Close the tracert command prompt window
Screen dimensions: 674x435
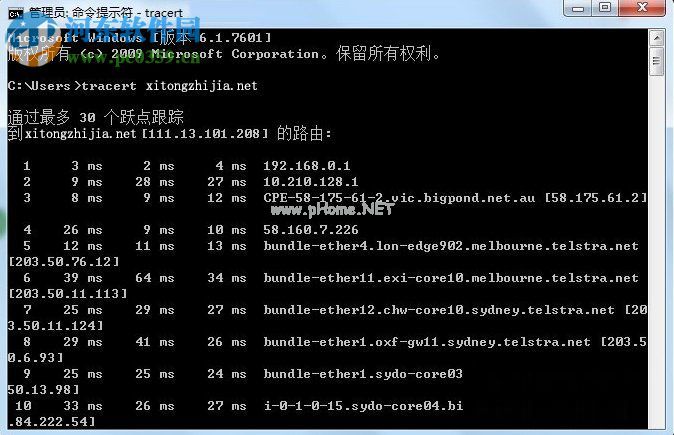pos(642,8)
